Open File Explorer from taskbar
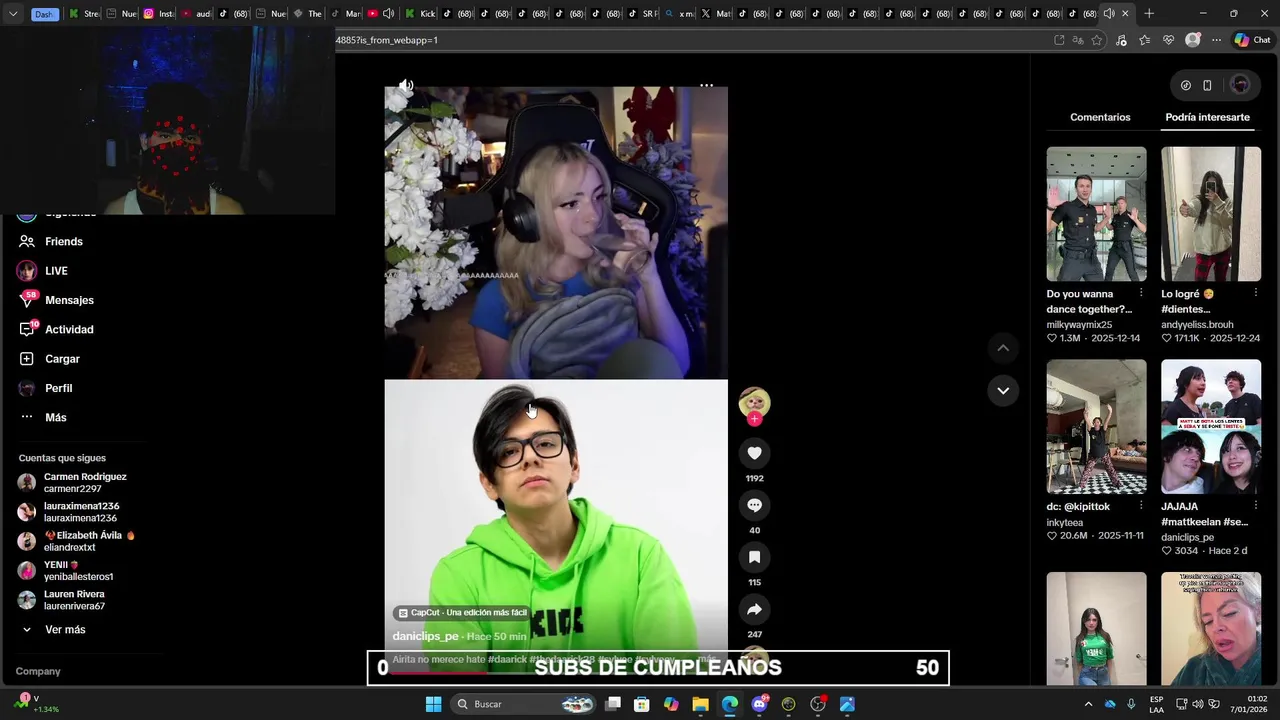 700,704
